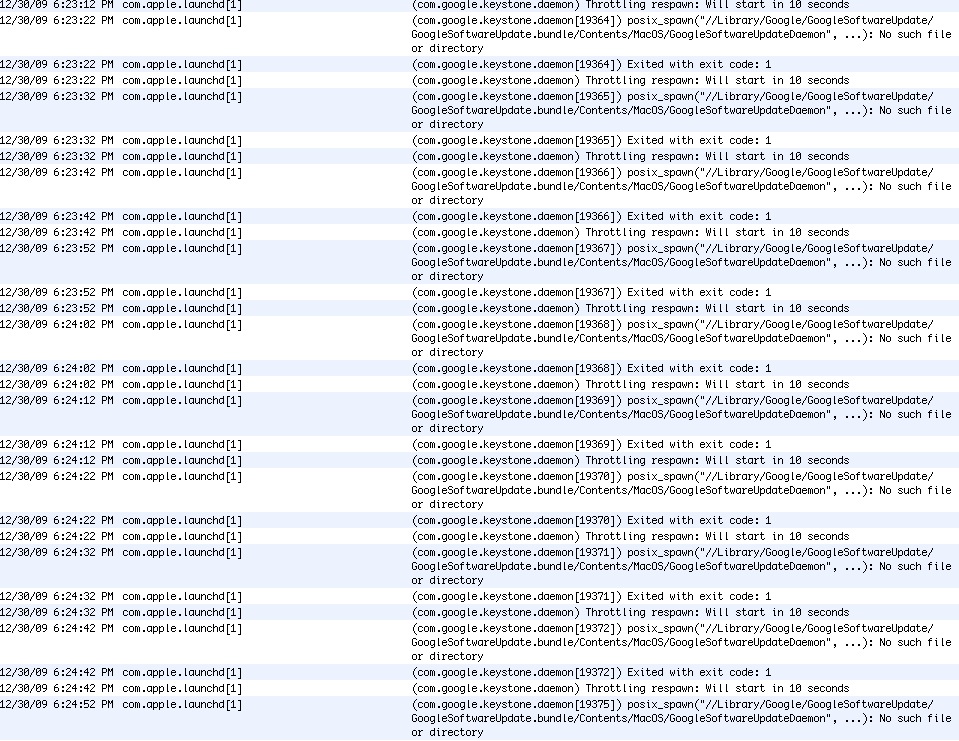Viewport: 959px width, 741px height.
Task: Select the daemon[19368] 'Exited with exit code: 1' row
Action: (480, 367)
